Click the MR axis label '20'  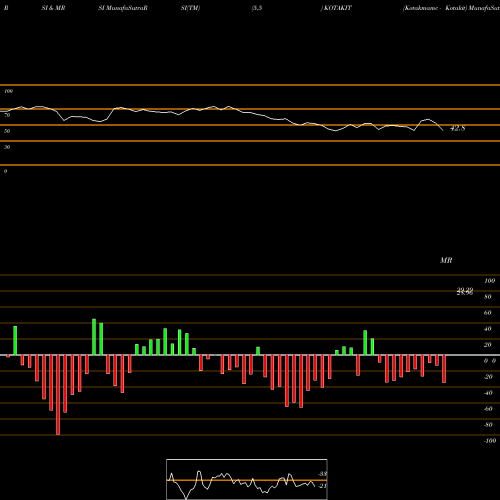pos(488,345)
